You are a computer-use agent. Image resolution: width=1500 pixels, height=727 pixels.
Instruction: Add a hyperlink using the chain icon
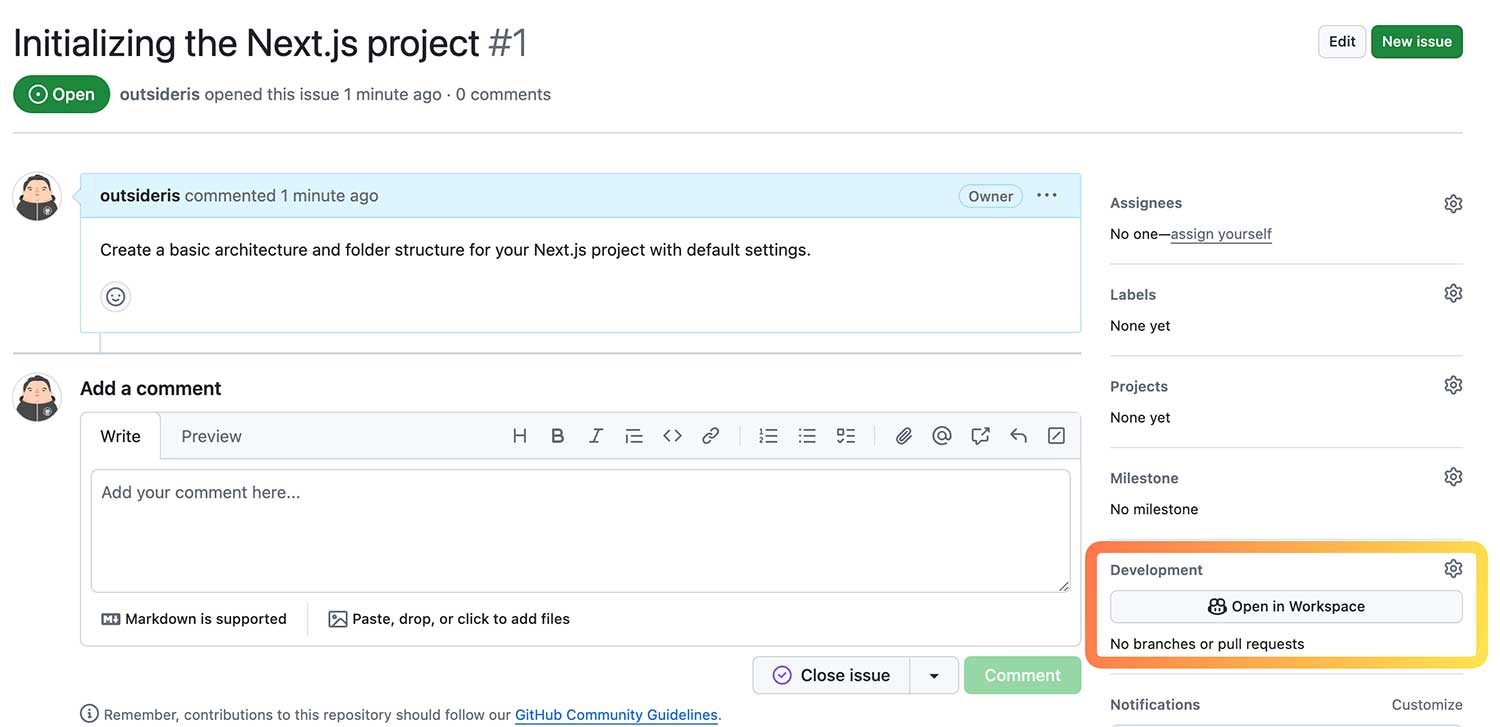[x=711, y=436]
